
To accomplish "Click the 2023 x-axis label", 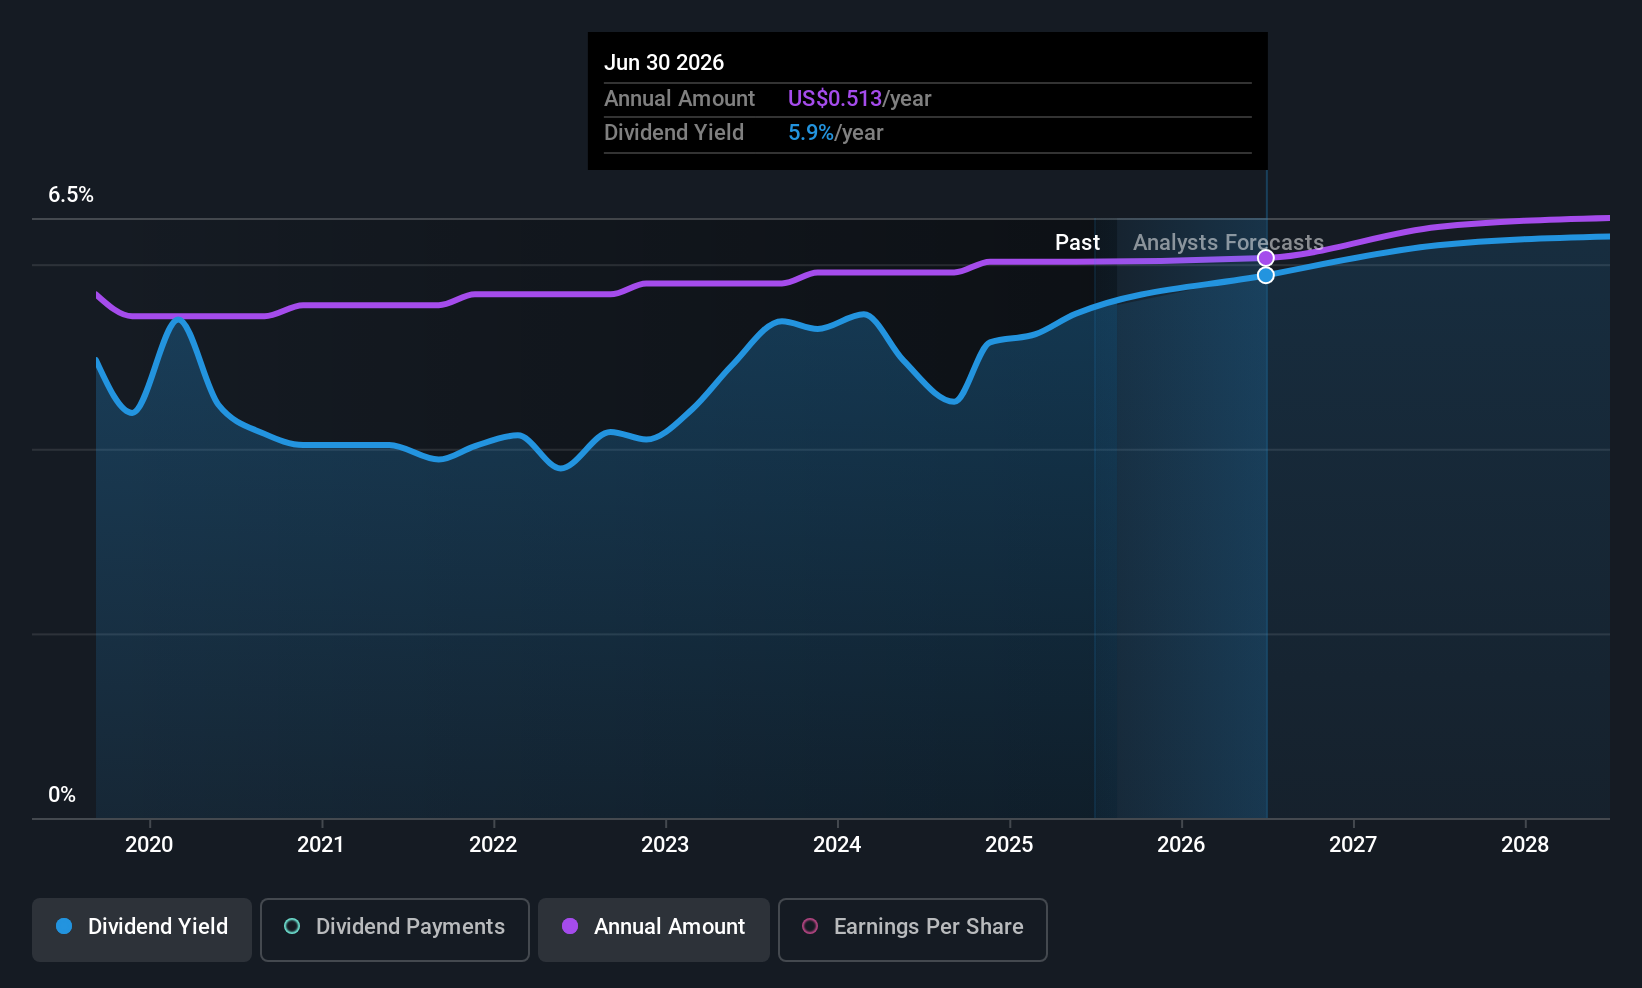I will (665, 845).
